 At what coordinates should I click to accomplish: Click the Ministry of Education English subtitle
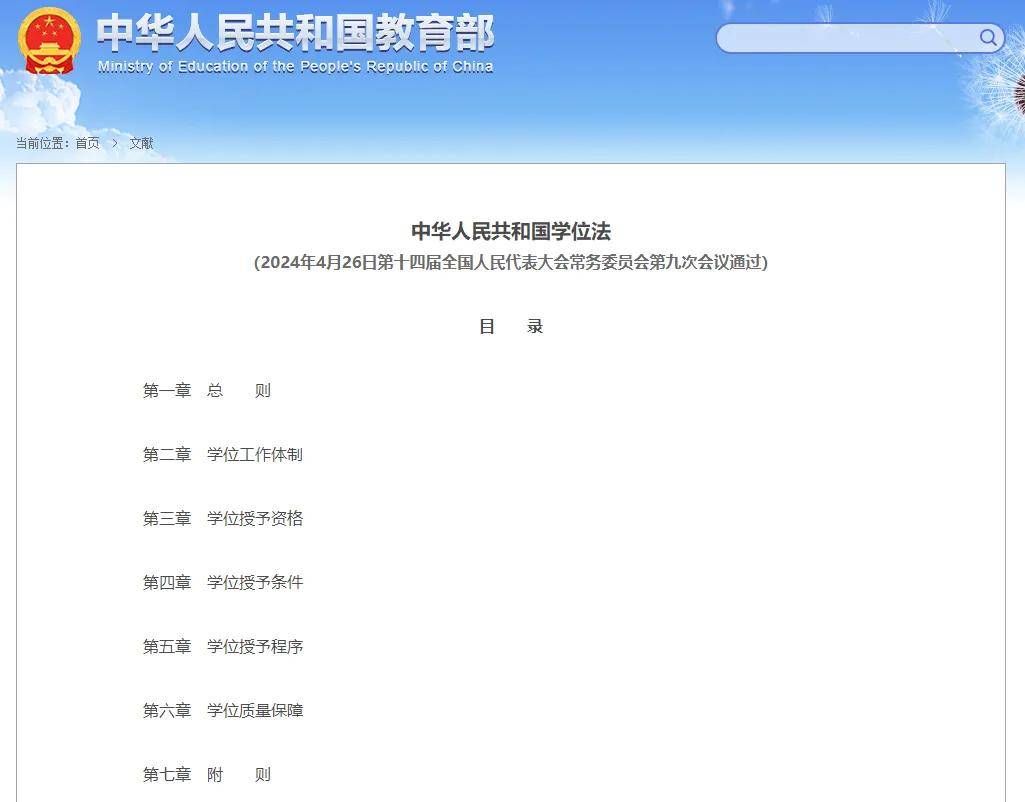coord(295,67)
